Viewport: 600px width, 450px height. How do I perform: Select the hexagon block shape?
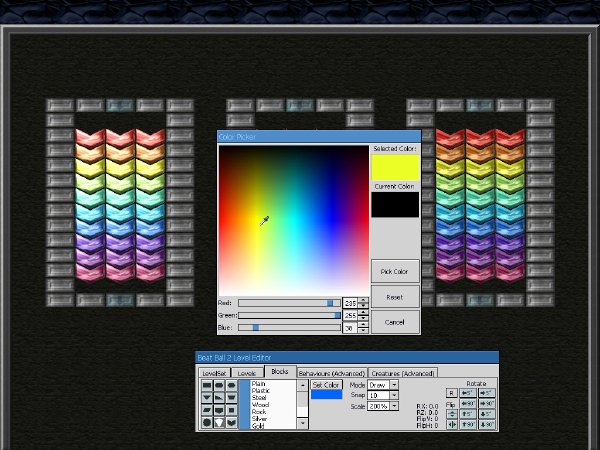(231, 385)
